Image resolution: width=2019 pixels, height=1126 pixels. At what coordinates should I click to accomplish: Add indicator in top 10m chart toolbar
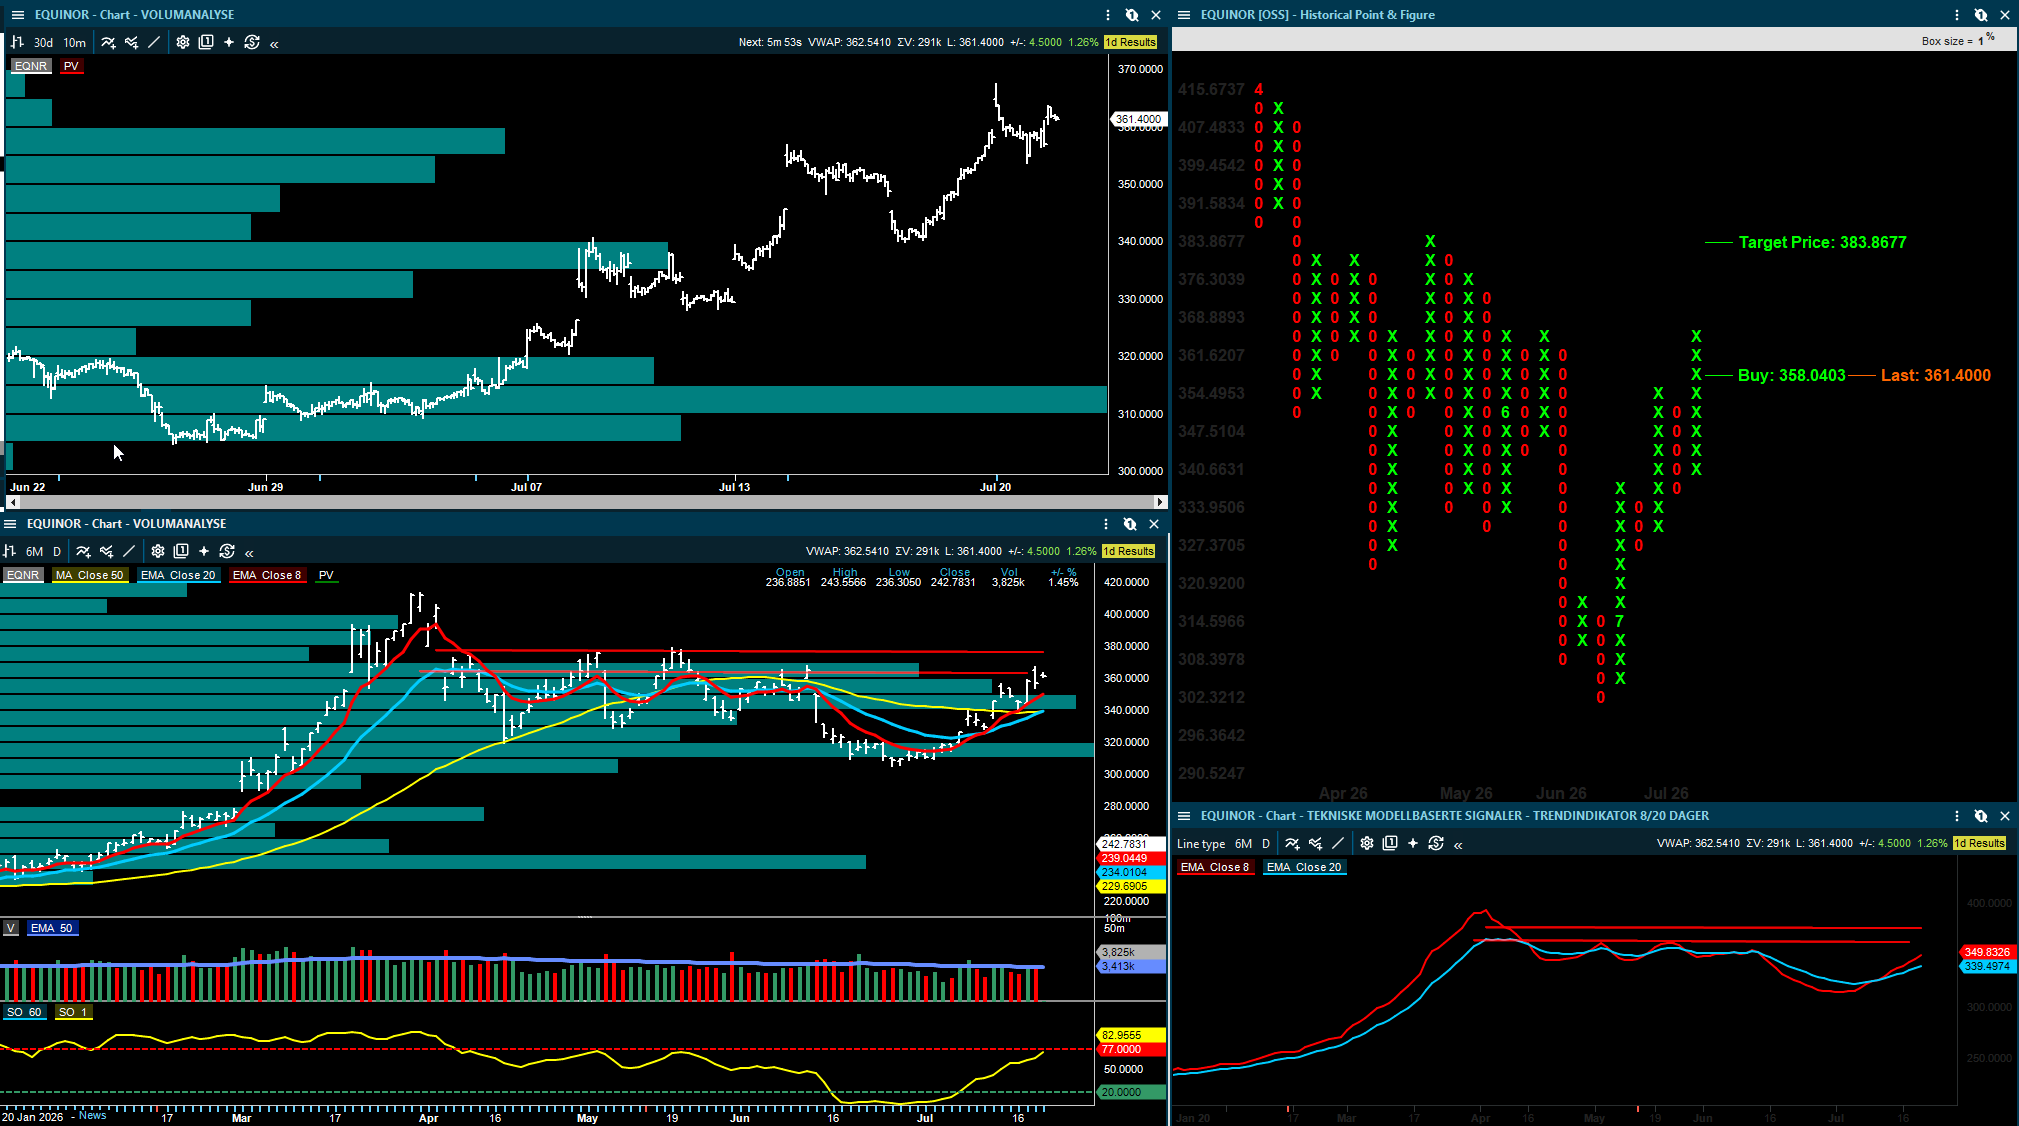tap(108, 42)
